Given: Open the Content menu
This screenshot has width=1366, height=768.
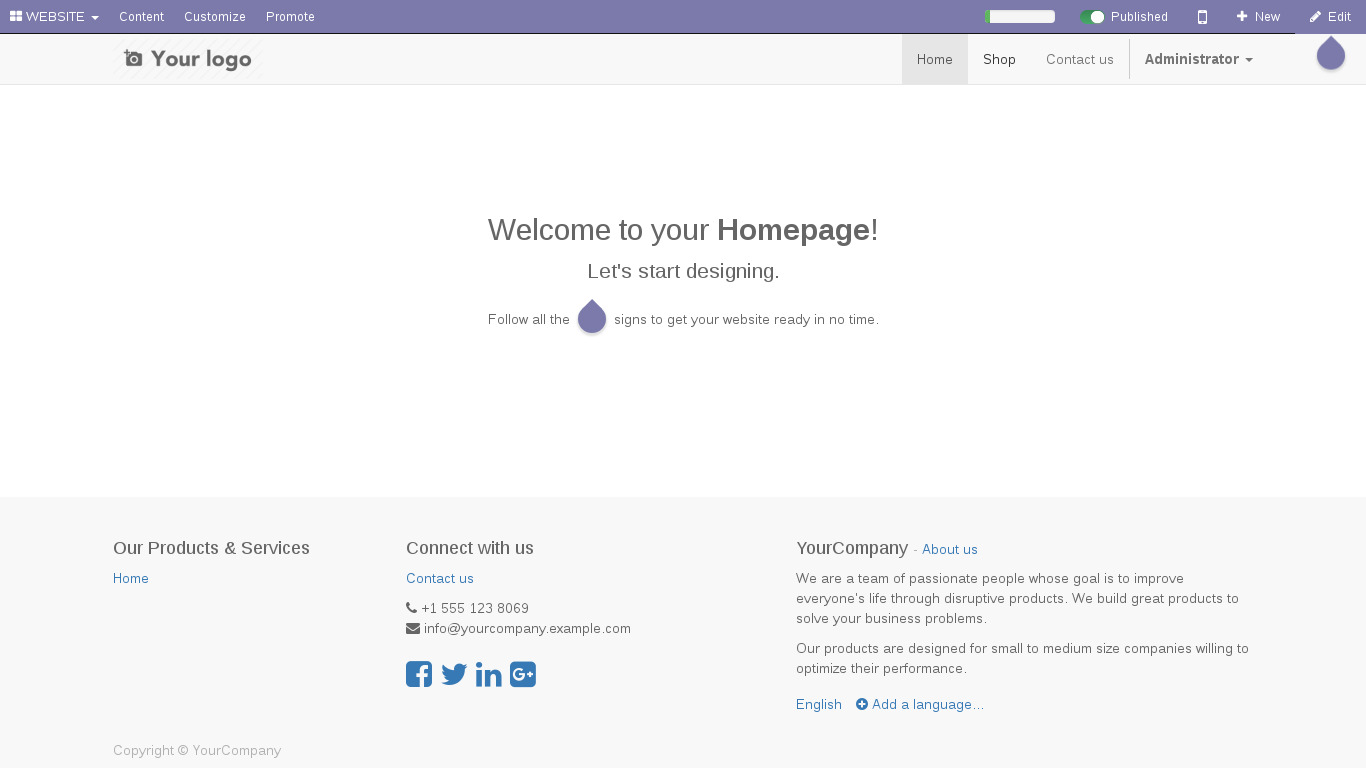Looking at the screenshot, I should tap(141, 16).
